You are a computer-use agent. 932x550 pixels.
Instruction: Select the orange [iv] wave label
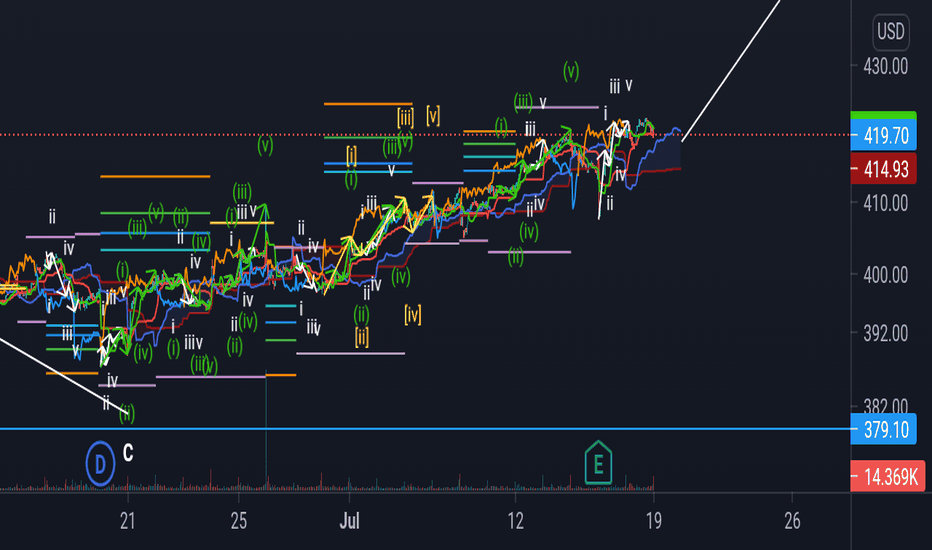coord(413,314)
